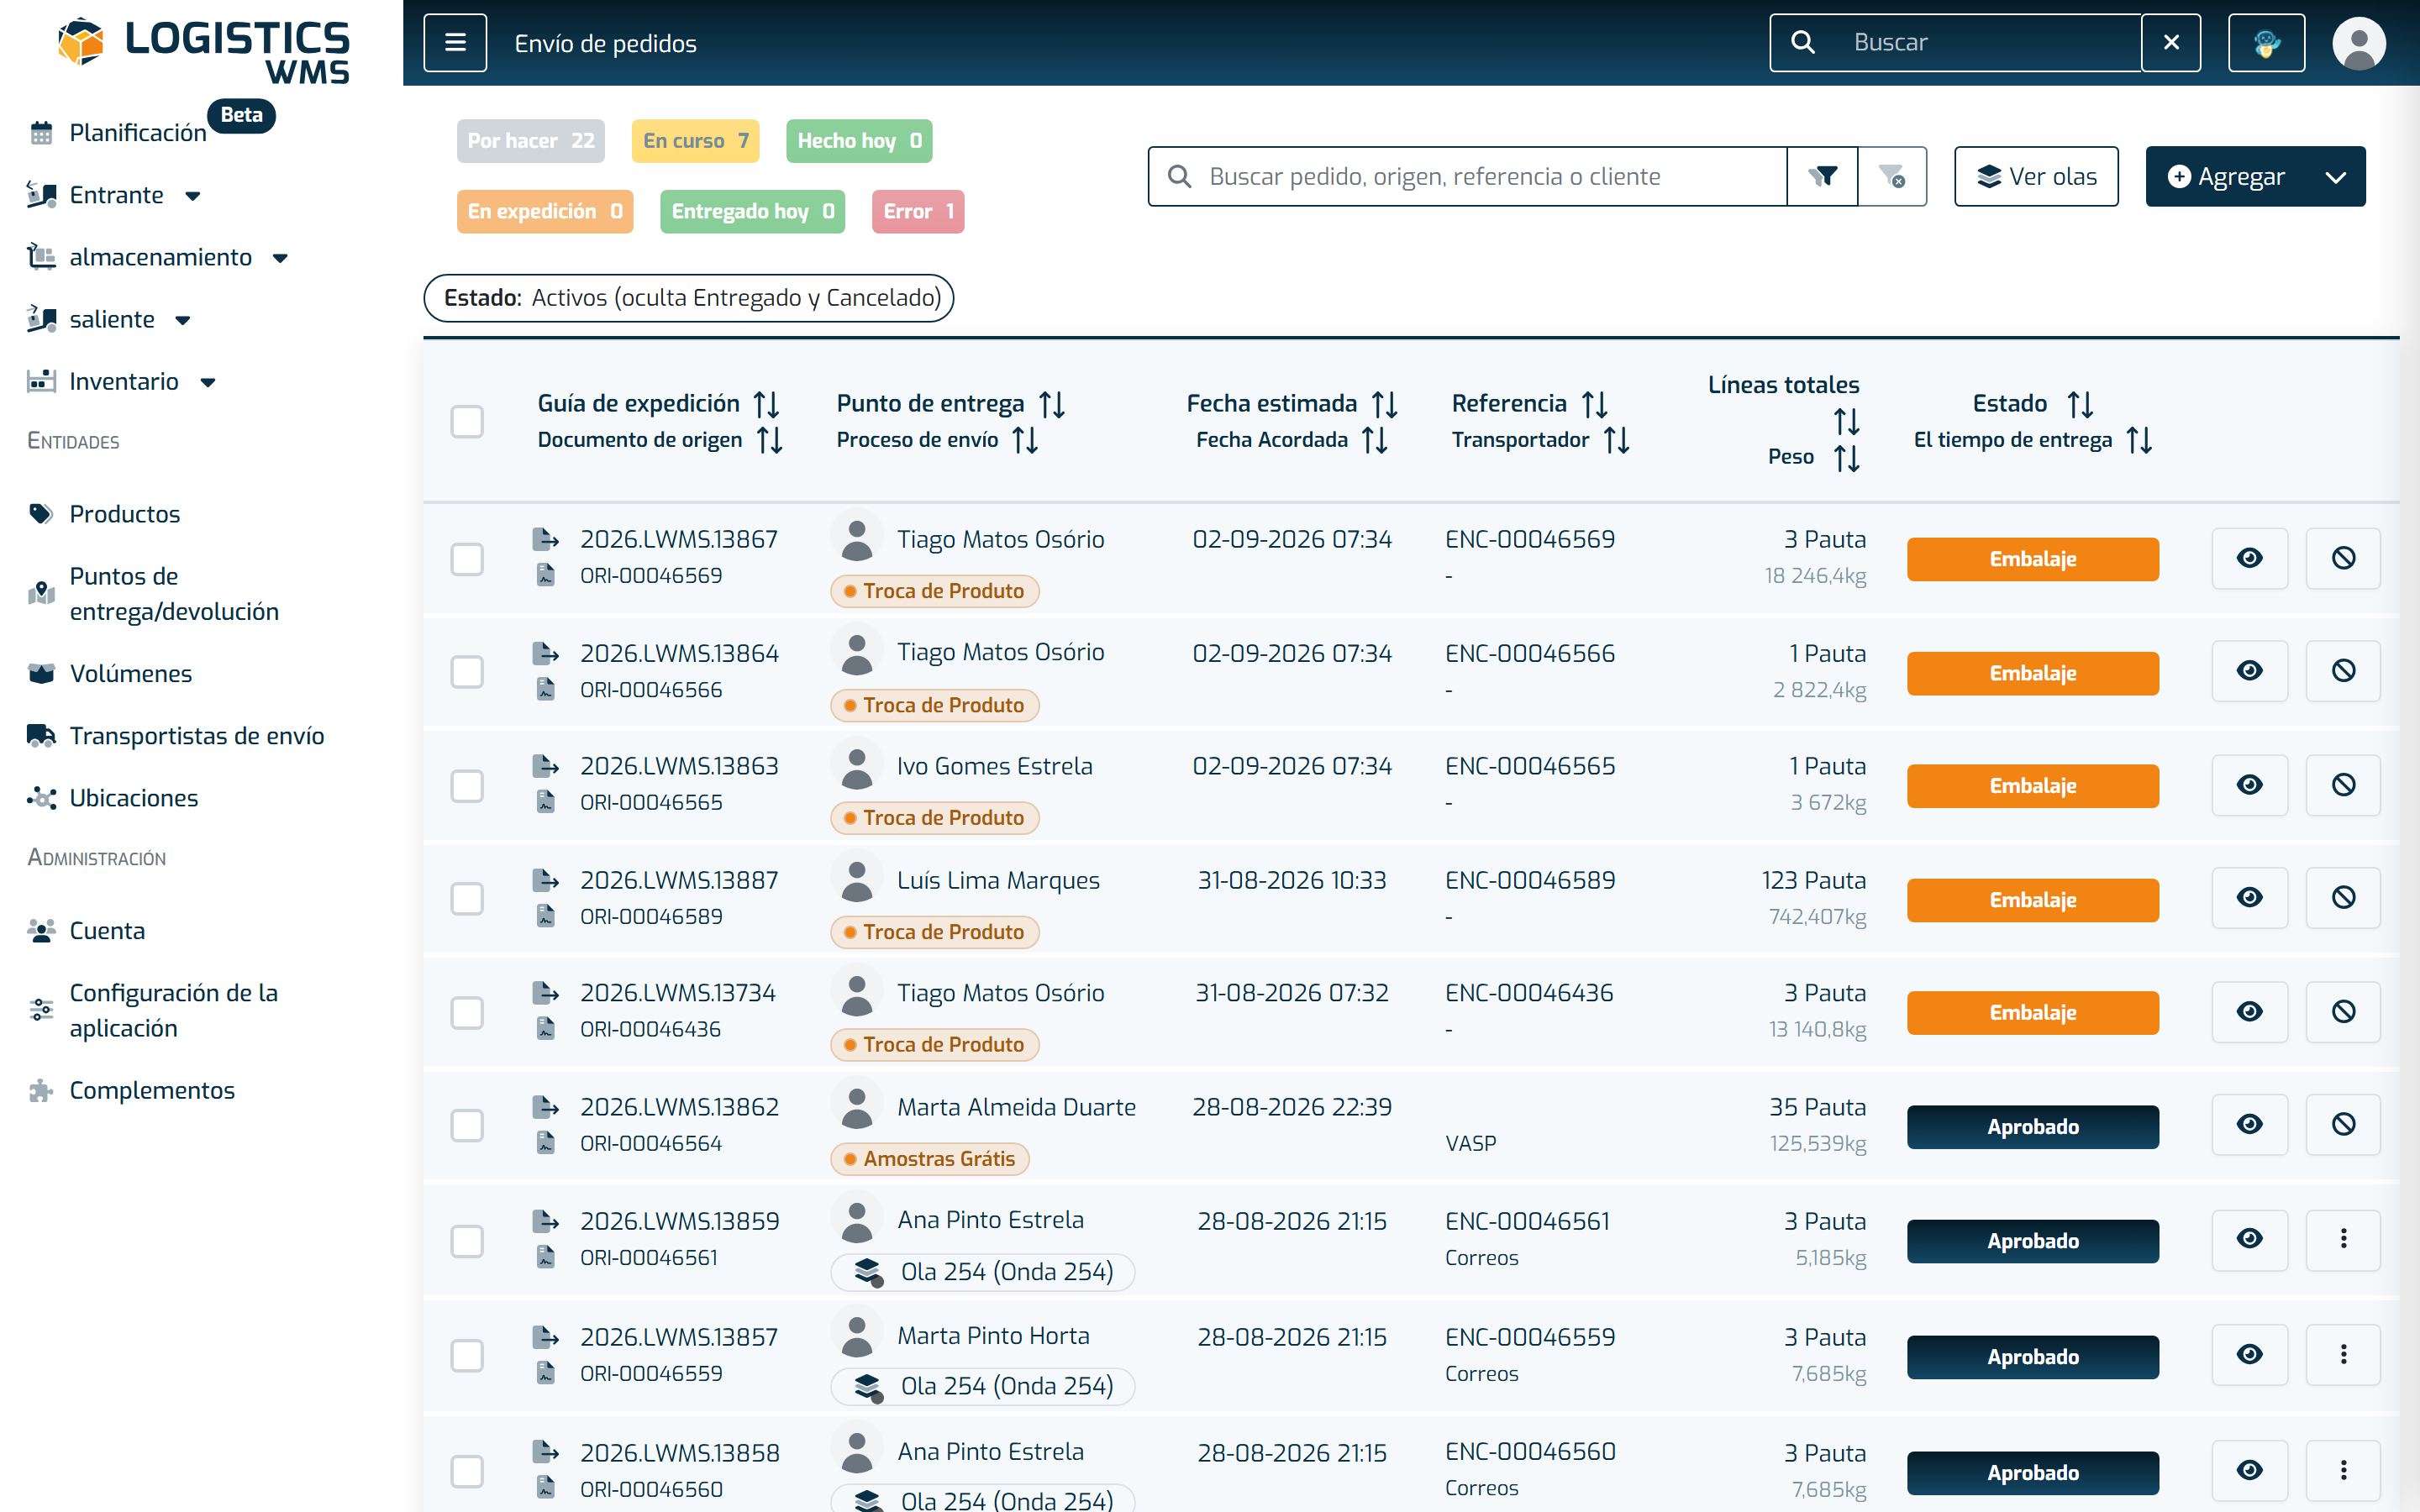Open Productos in the sidebar

[x=125, y=514]
